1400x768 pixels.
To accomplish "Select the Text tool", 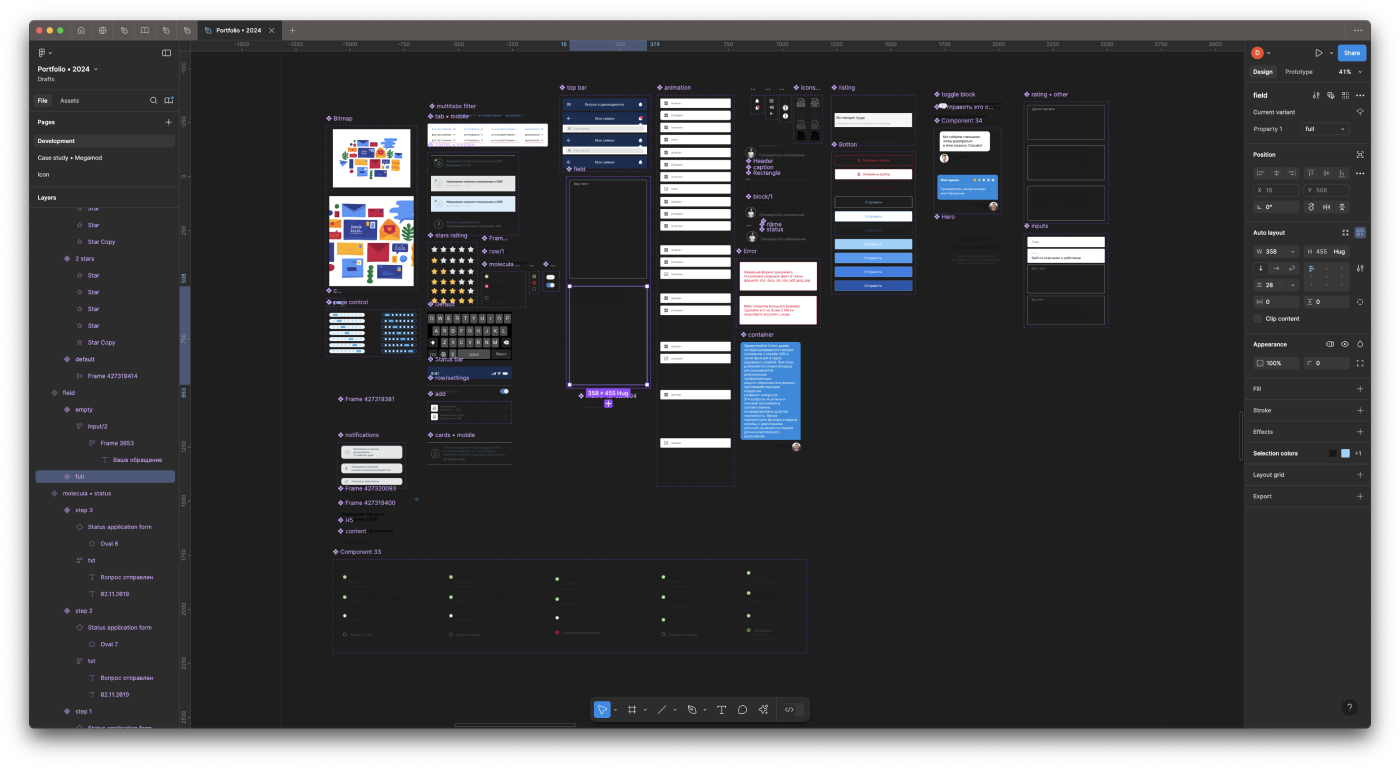I will click(721, 709).
